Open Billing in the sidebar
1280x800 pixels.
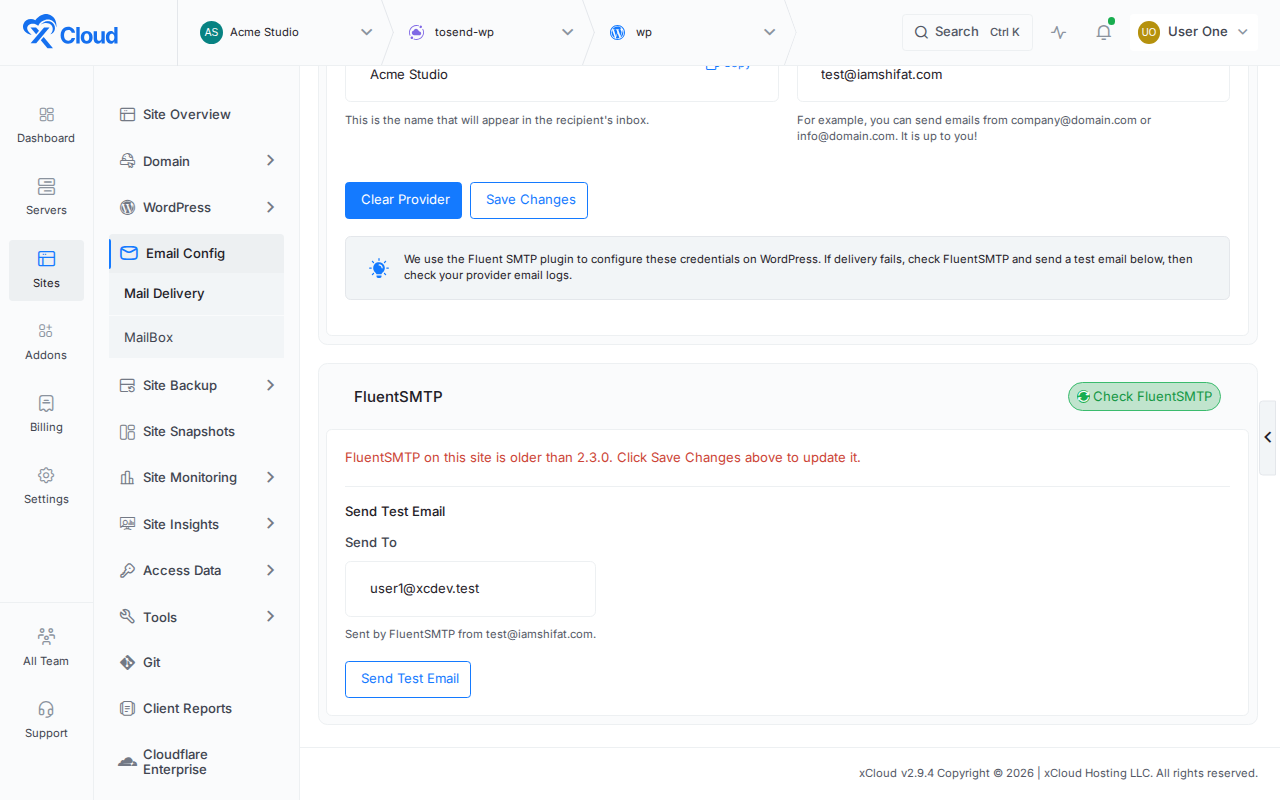click(x=46, y=414)
